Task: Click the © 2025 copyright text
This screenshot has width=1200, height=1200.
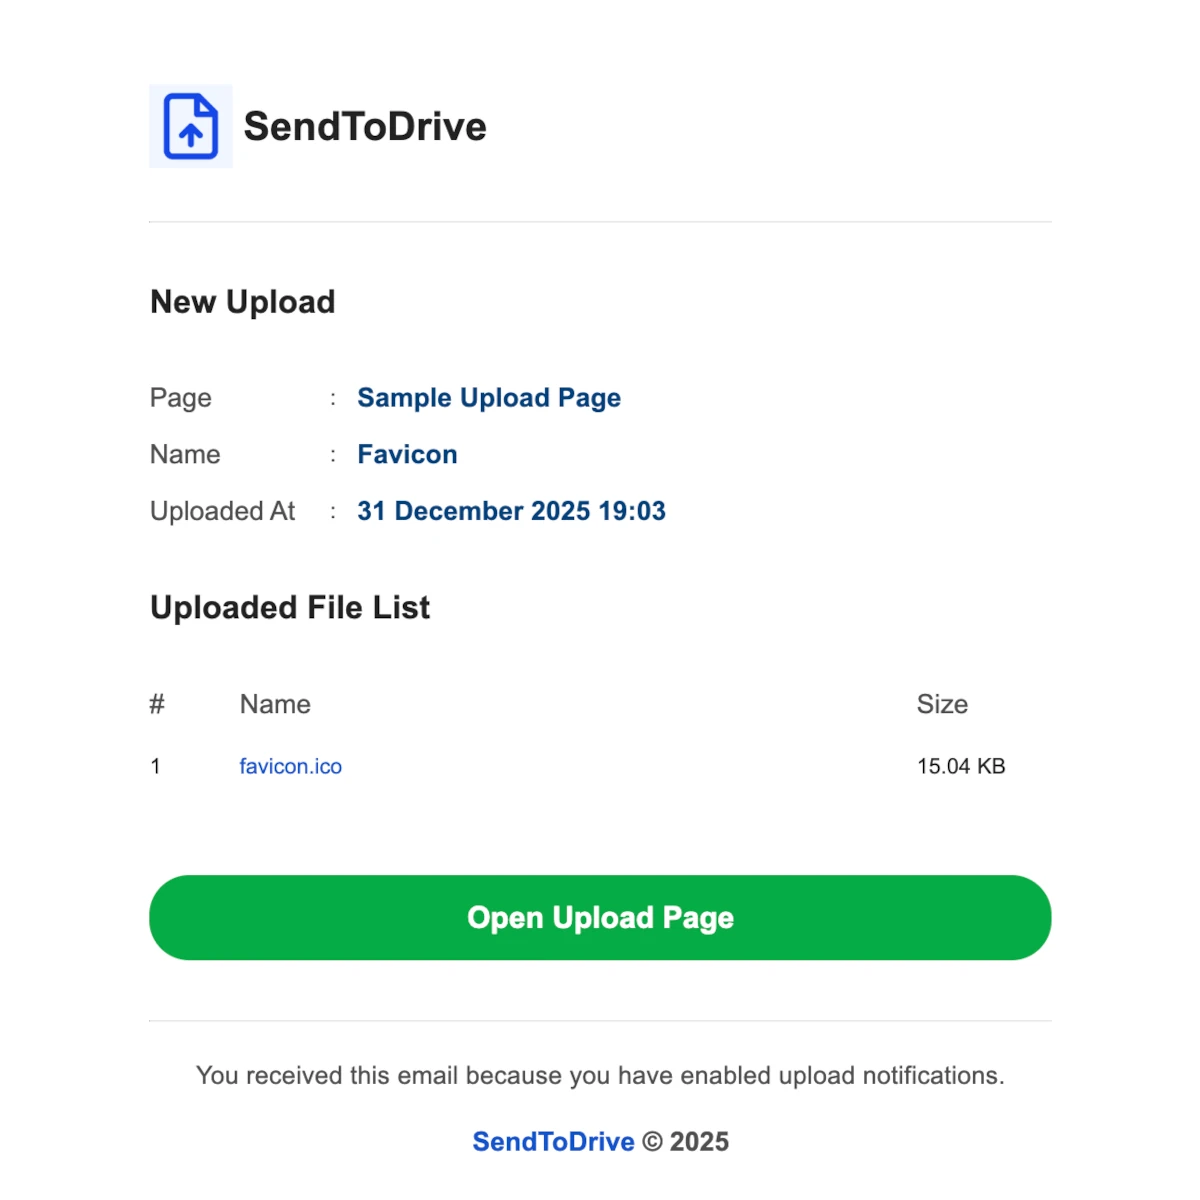Action: click(686, 1142)
